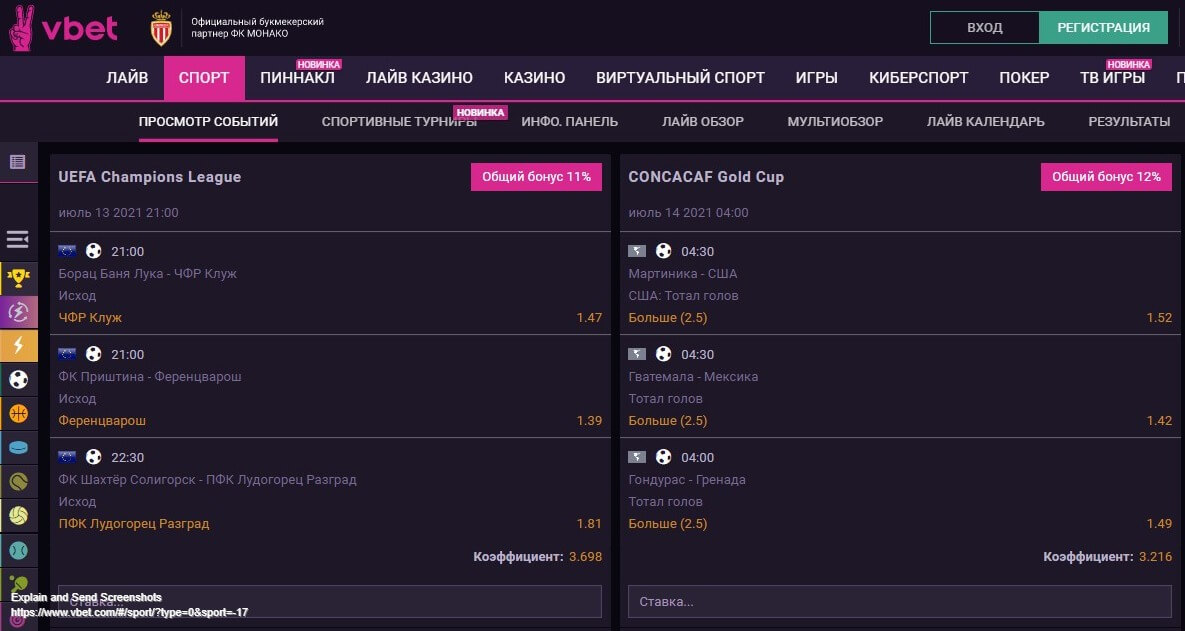Open ЛАЙВ КАЛЕНДАРЬ
The height and width of the screenshot is (631, 1185).
click(985, 122)
